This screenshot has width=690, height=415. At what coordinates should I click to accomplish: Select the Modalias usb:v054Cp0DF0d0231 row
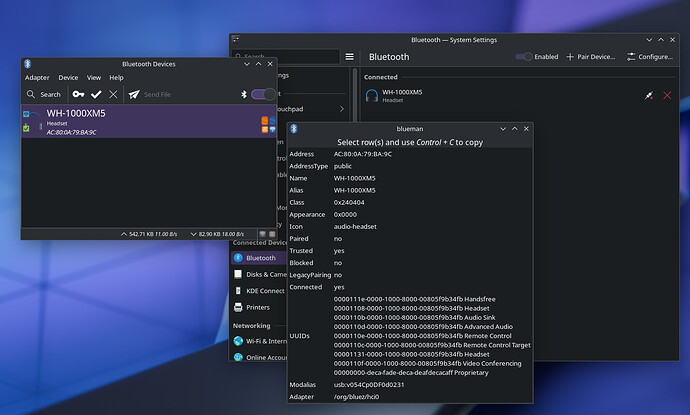[410, 385]
